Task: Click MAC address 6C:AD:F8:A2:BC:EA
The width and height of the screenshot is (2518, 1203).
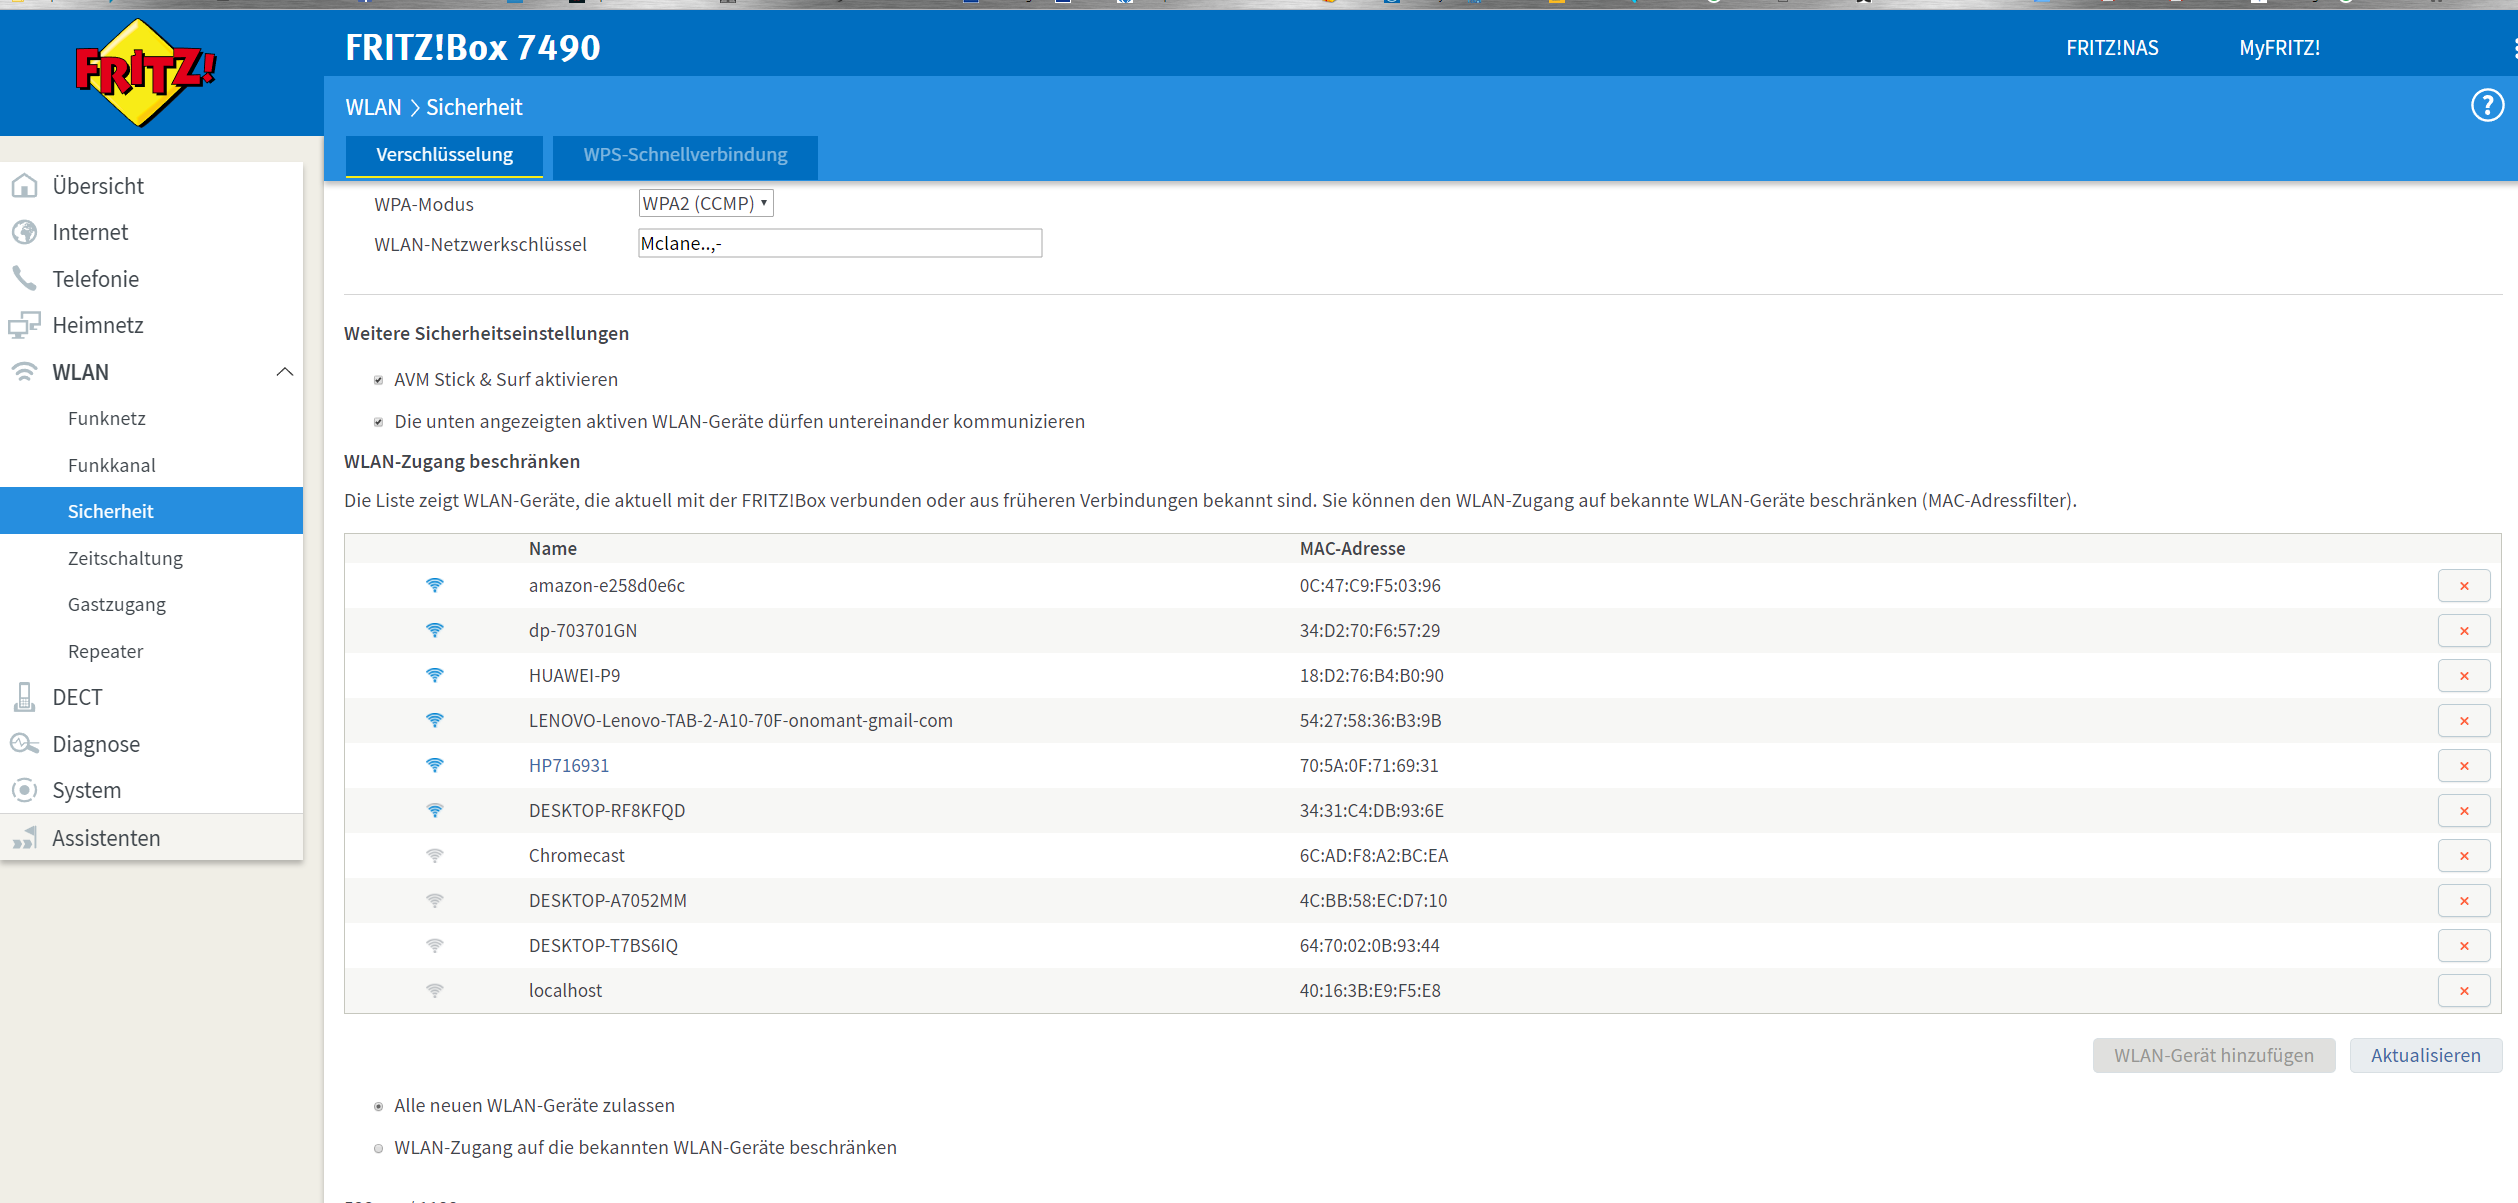Action: (1374, 855)
